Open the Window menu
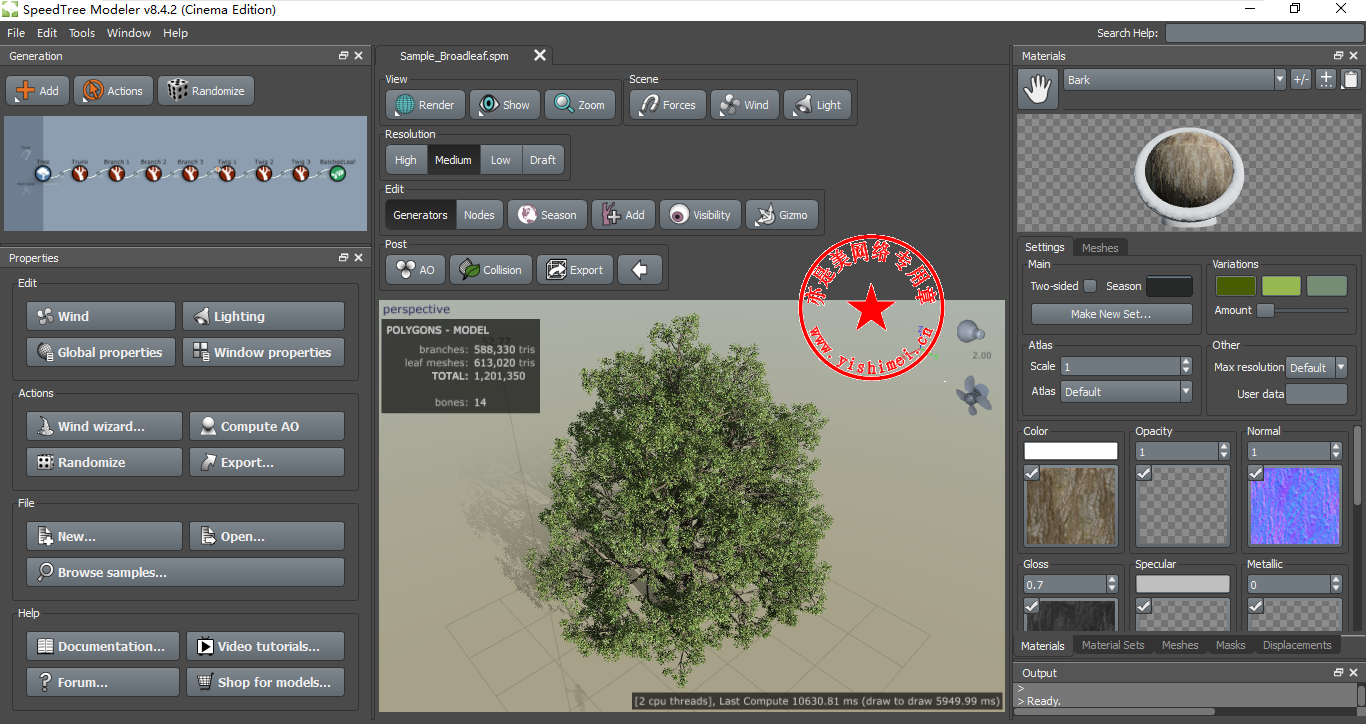Image resolution: width=1366 pixels, height=724 pixels. pos(129,33)
